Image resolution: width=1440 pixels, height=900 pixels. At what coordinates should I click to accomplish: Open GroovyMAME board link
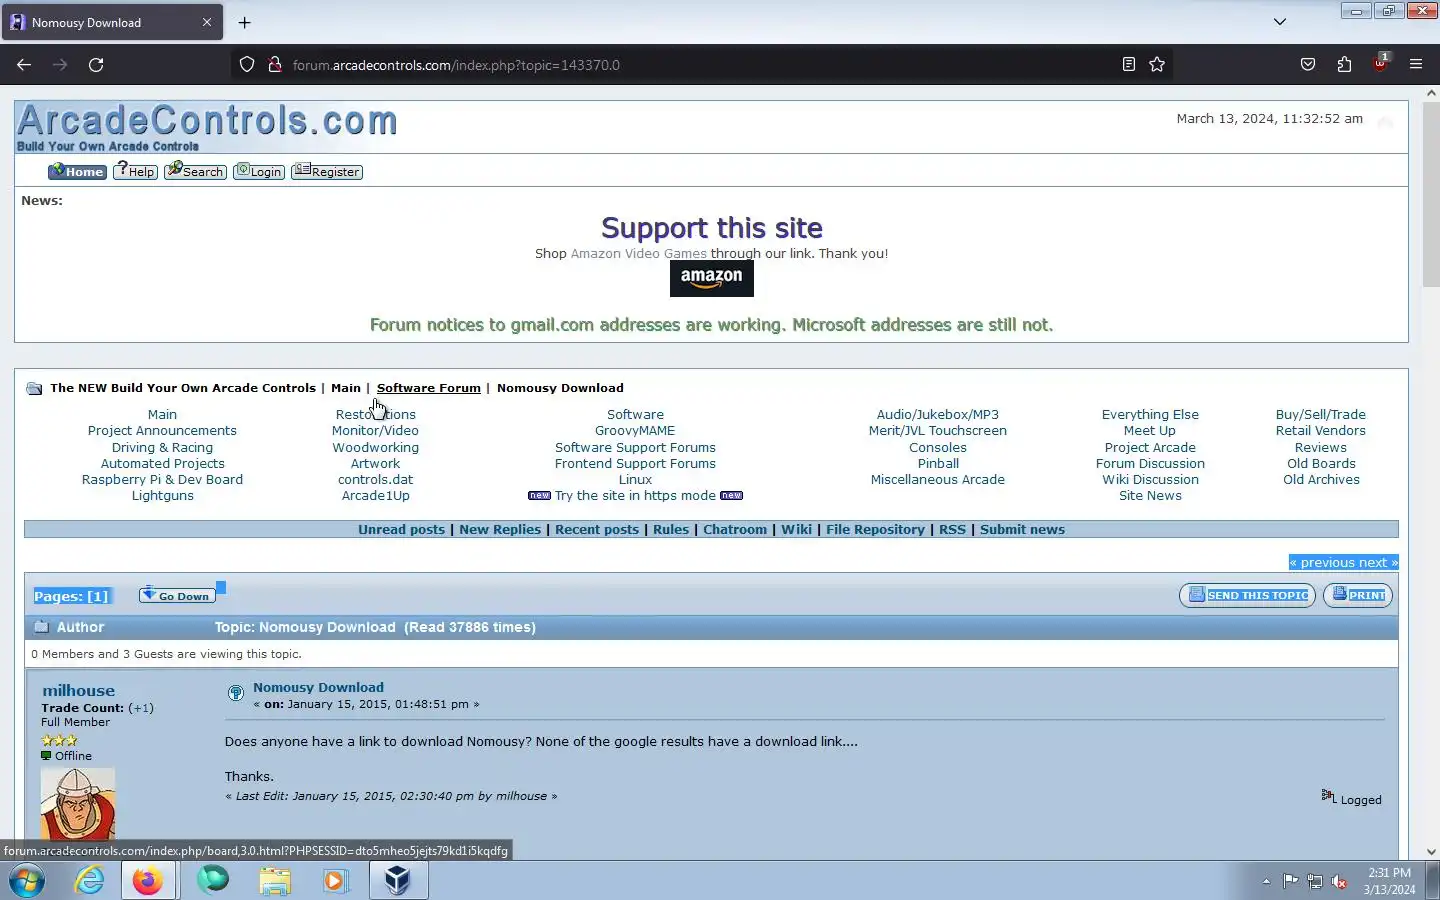point(635,430)
